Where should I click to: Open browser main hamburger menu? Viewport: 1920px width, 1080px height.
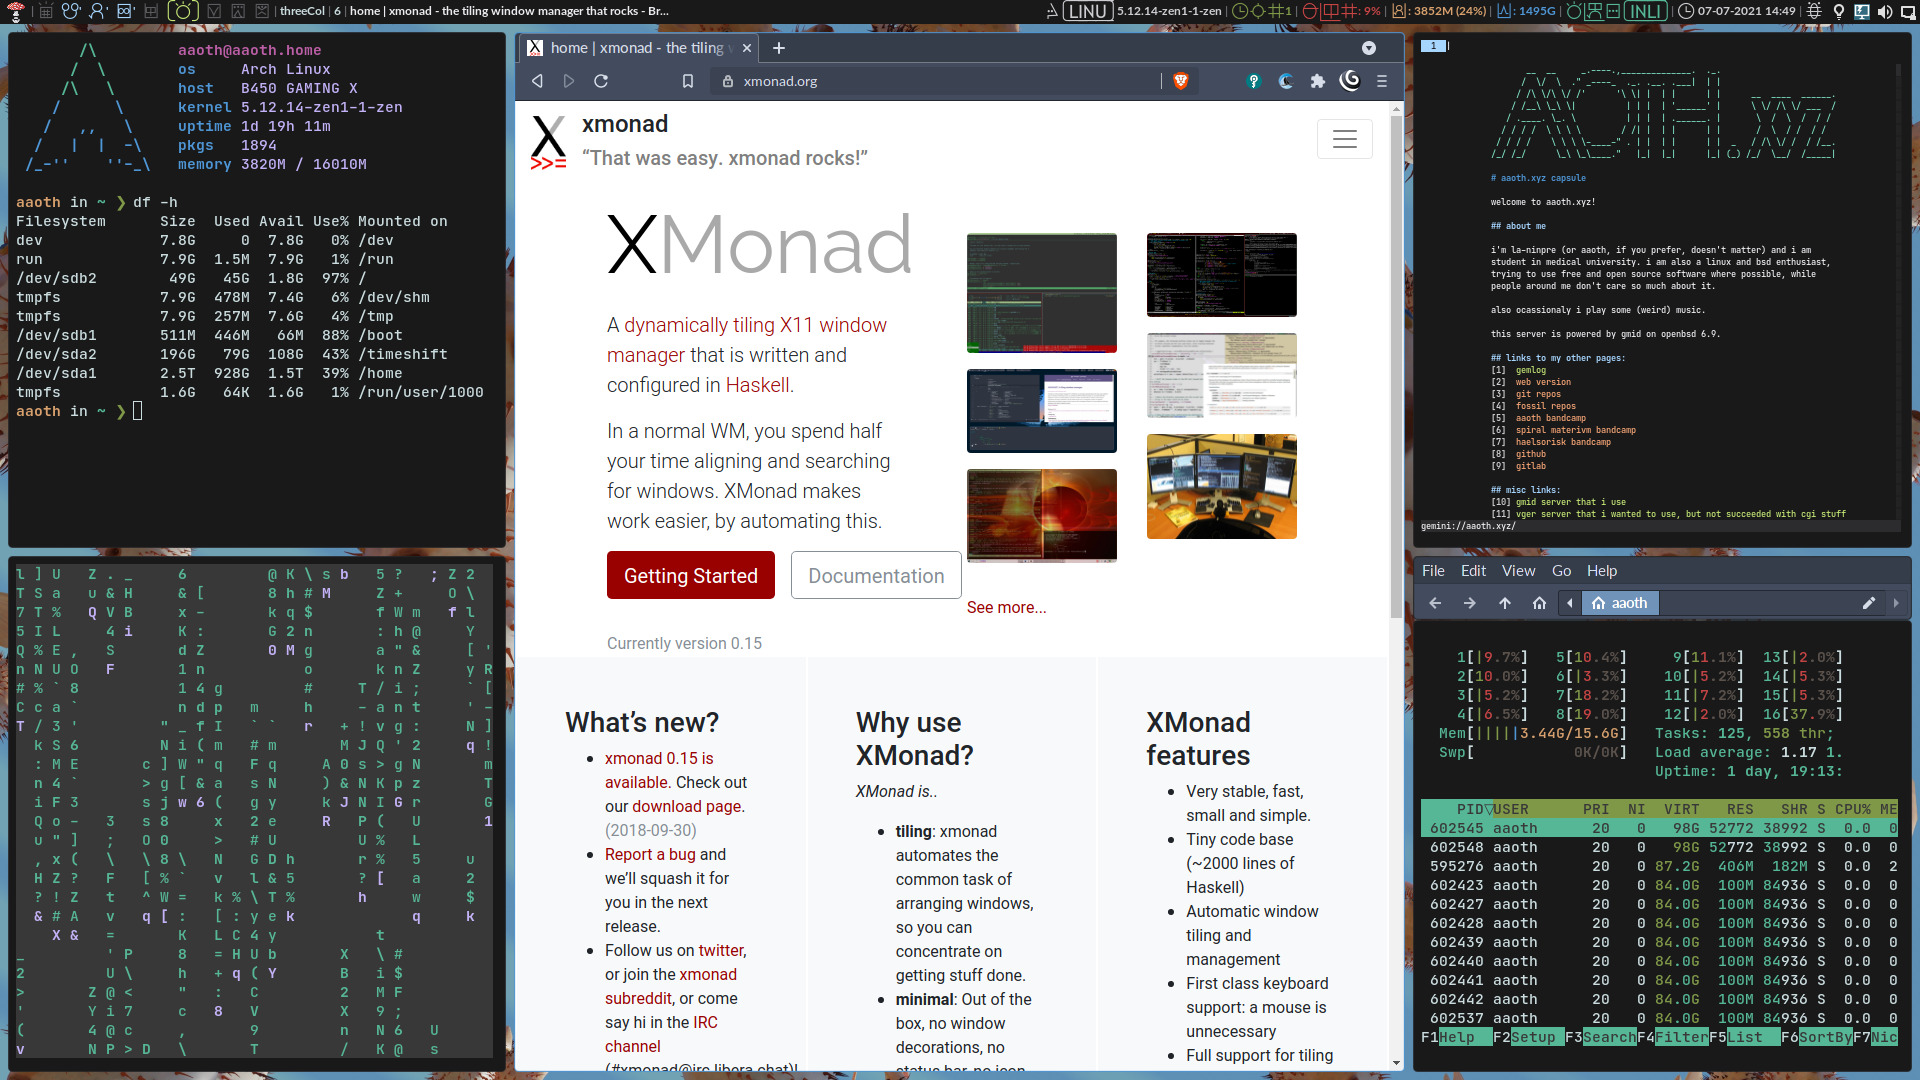point(1382,81)
